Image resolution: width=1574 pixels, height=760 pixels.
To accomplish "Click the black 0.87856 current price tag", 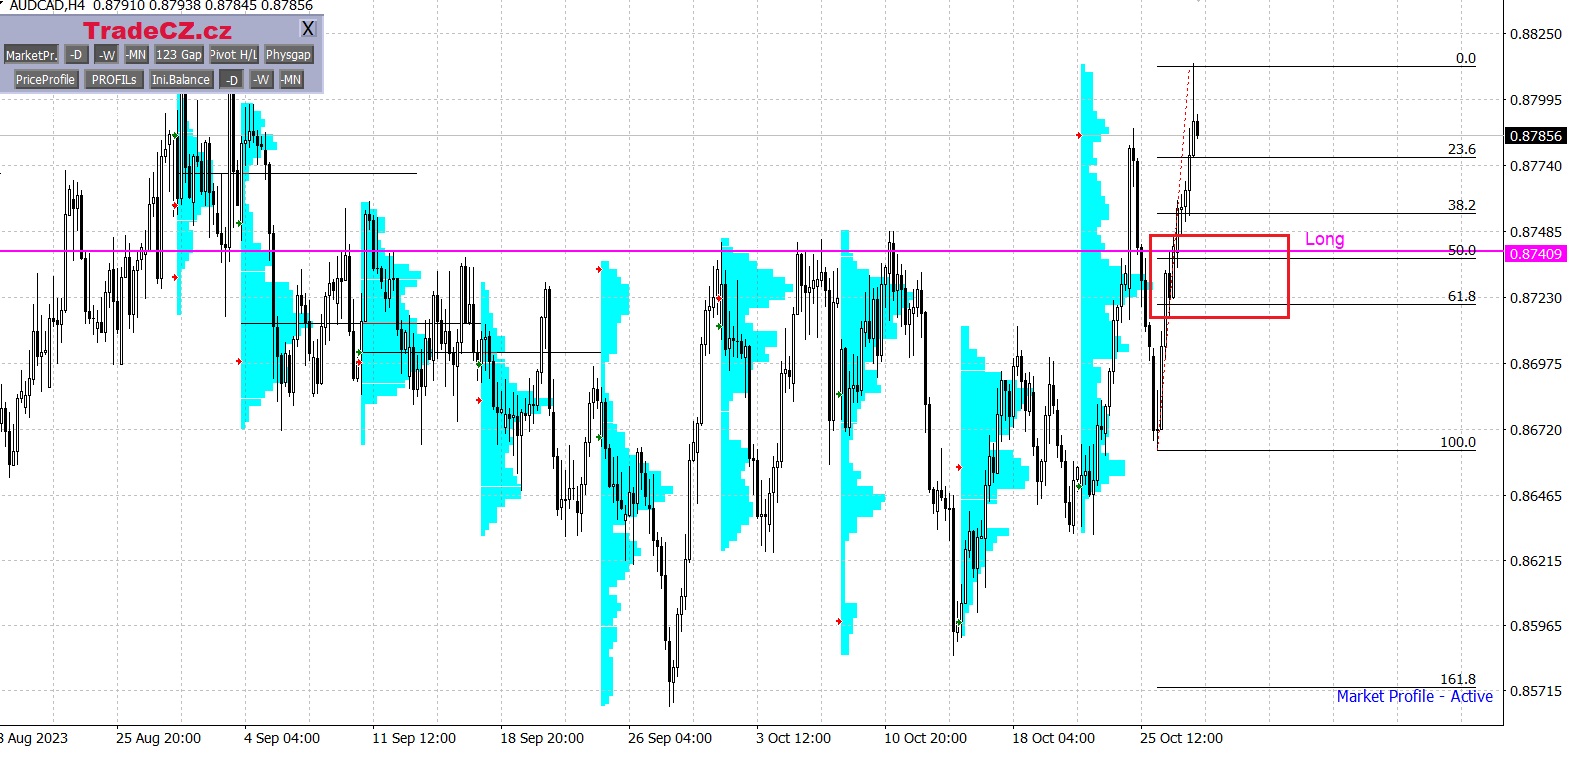I will pyautogui.click(x=1535, y=136).
